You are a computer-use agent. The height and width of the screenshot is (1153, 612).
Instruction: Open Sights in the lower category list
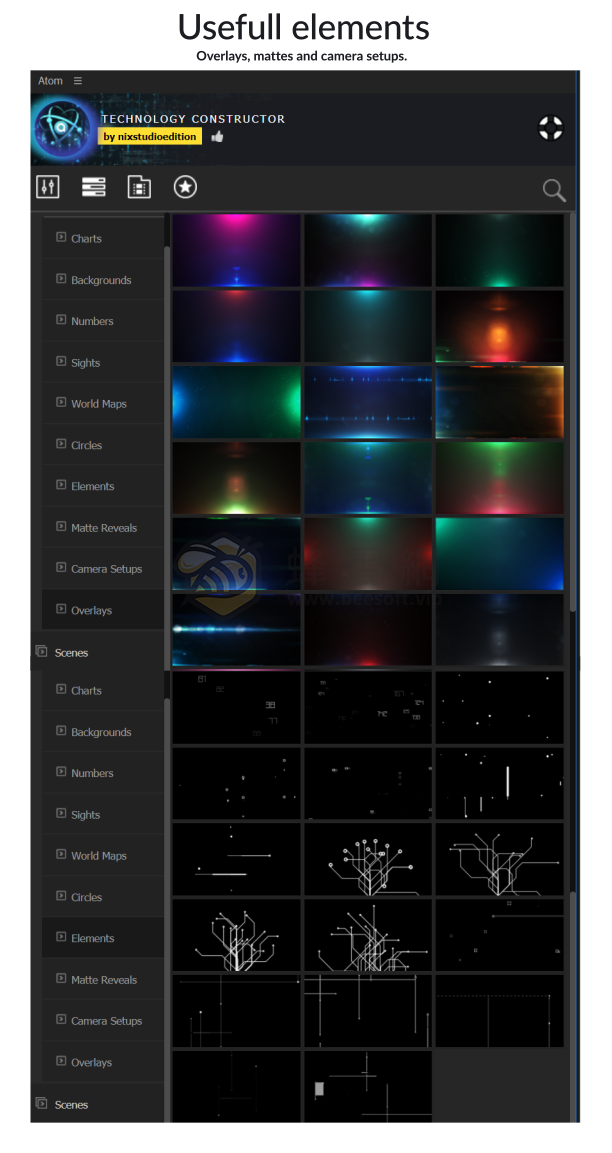(x=103, y=815)
